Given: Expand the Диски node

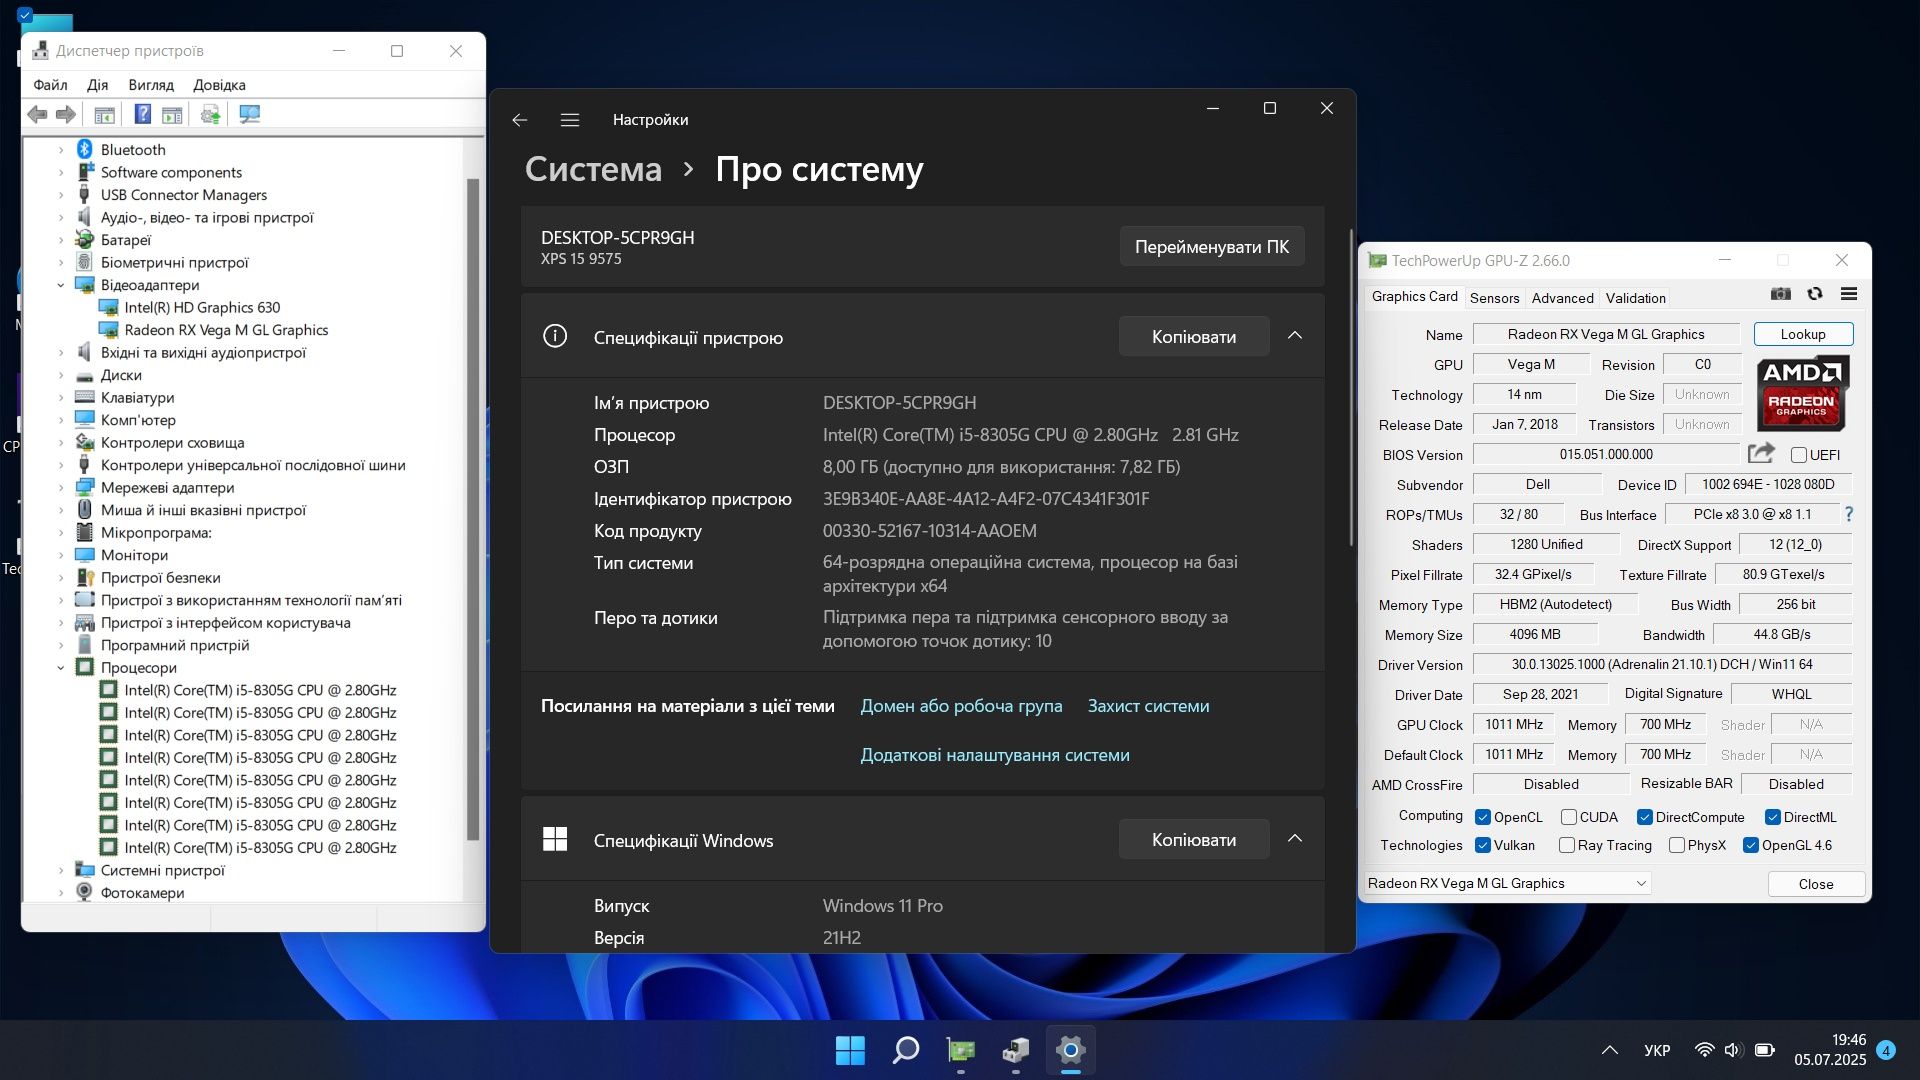Looking at the screenshot, I should pyautogui.click(x=61, y=375).
